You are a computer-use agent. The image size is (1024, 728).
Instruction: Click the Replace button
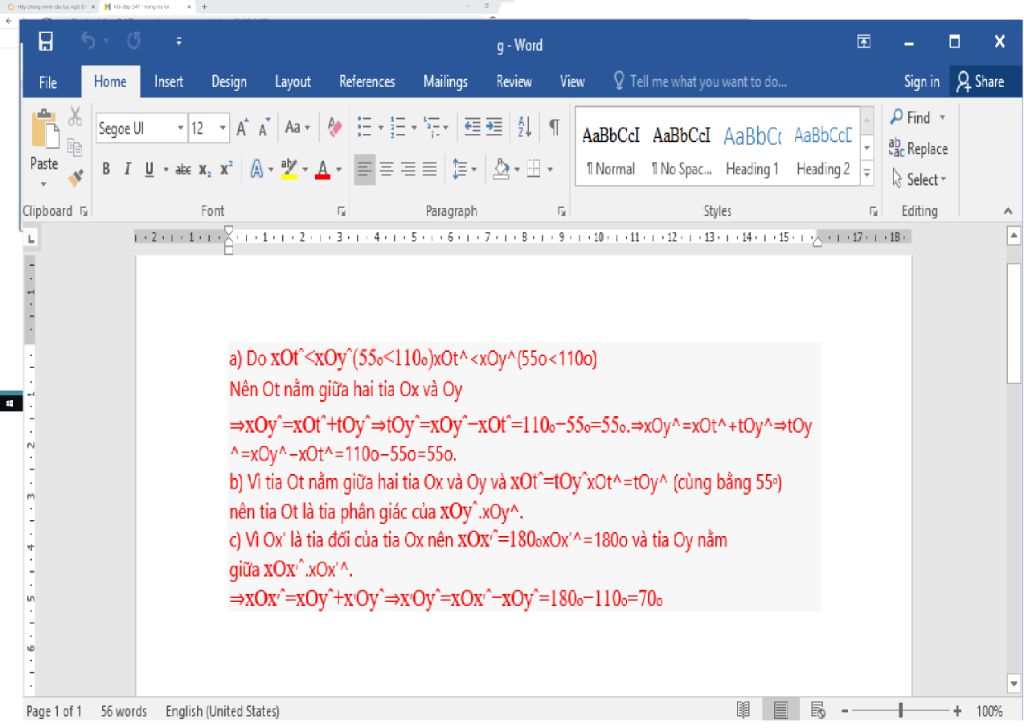pyautogui.click(x=918, y=149)
